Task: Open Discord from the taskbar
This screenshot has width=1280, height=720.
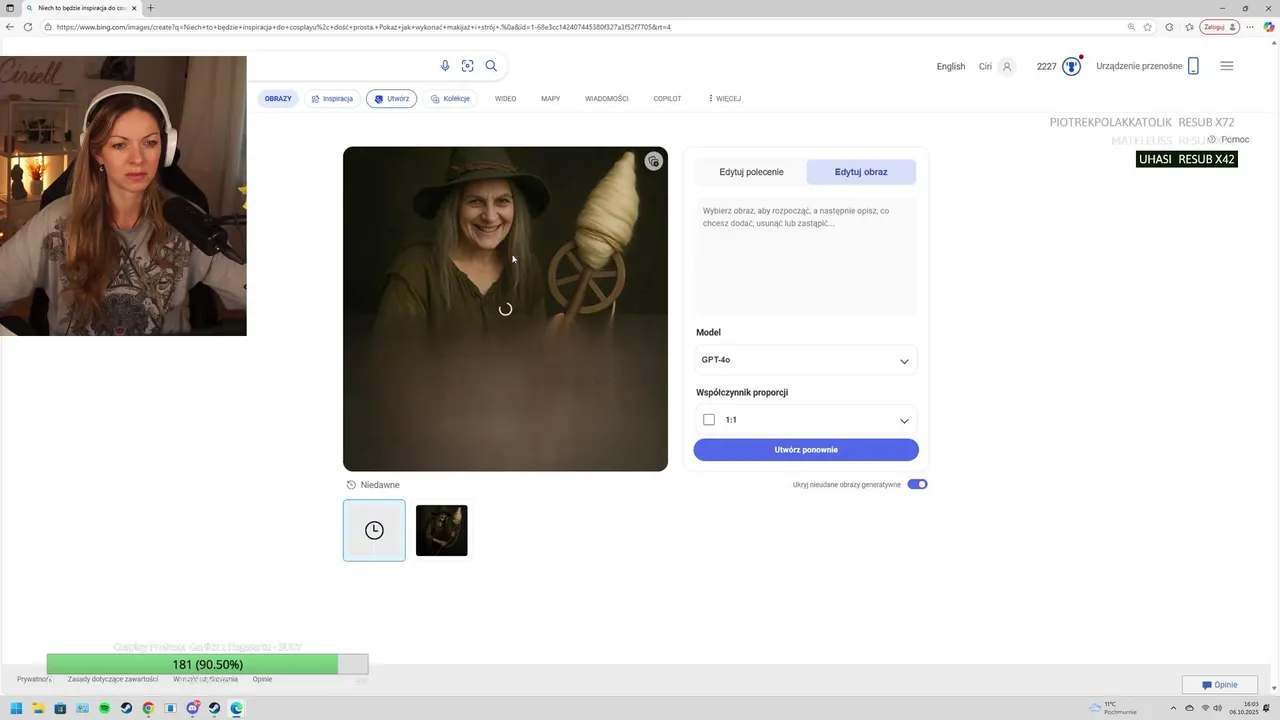Action: pyautogui.click(x=193, y=708)
